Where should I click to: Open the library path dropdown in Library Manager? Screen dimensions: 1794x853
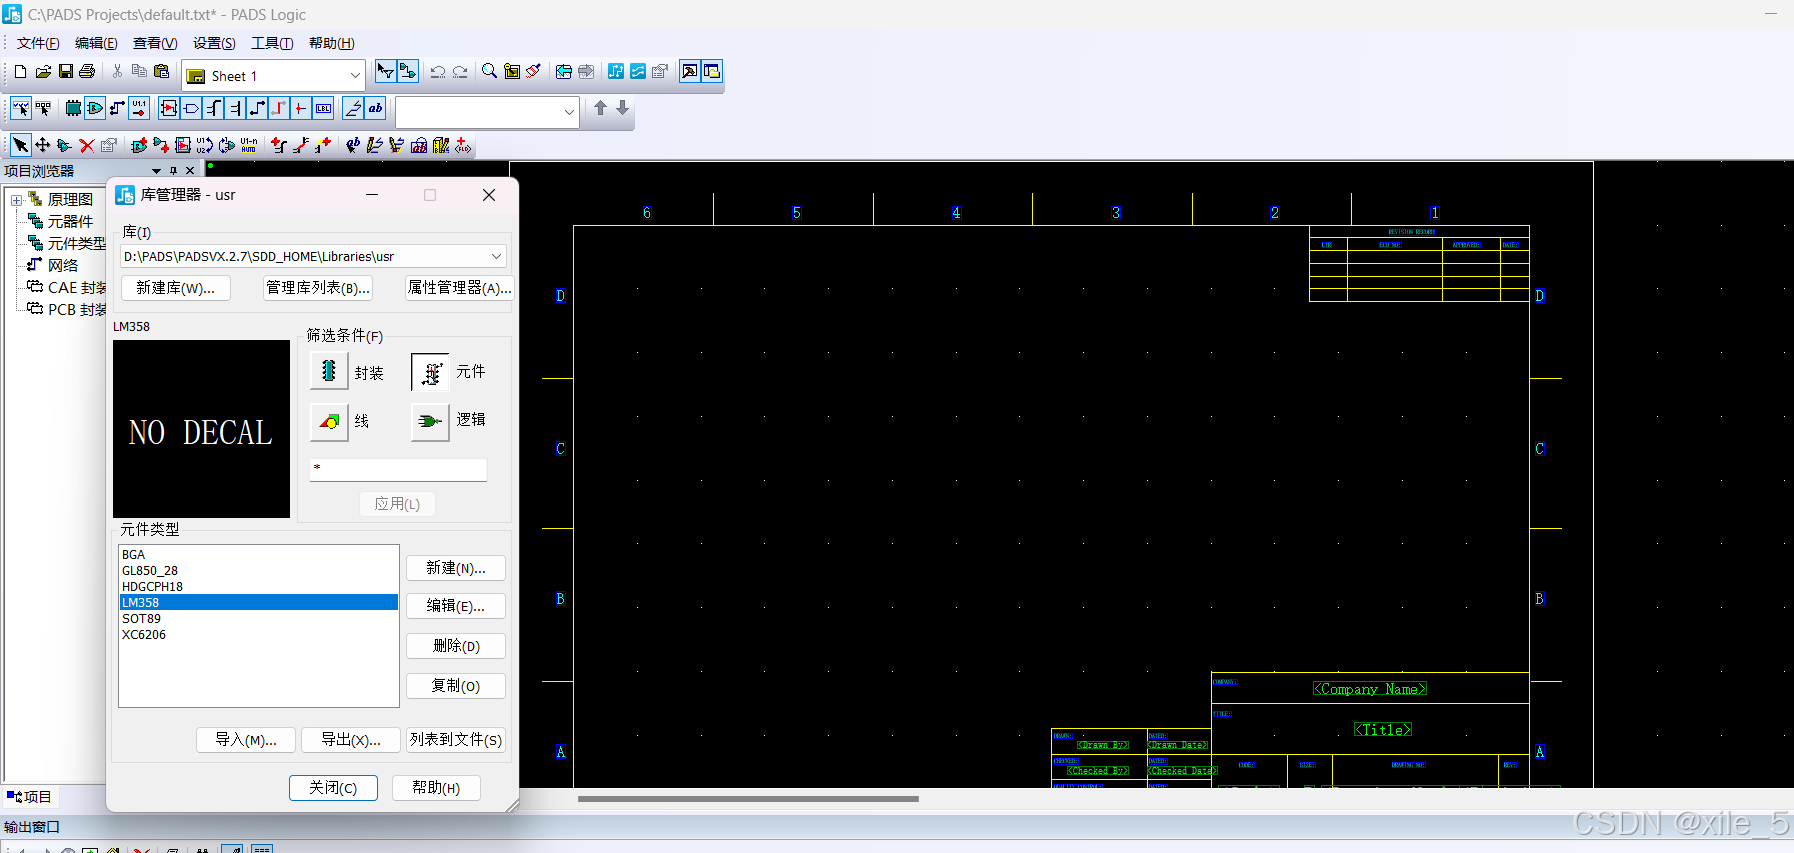coord(496,256)
